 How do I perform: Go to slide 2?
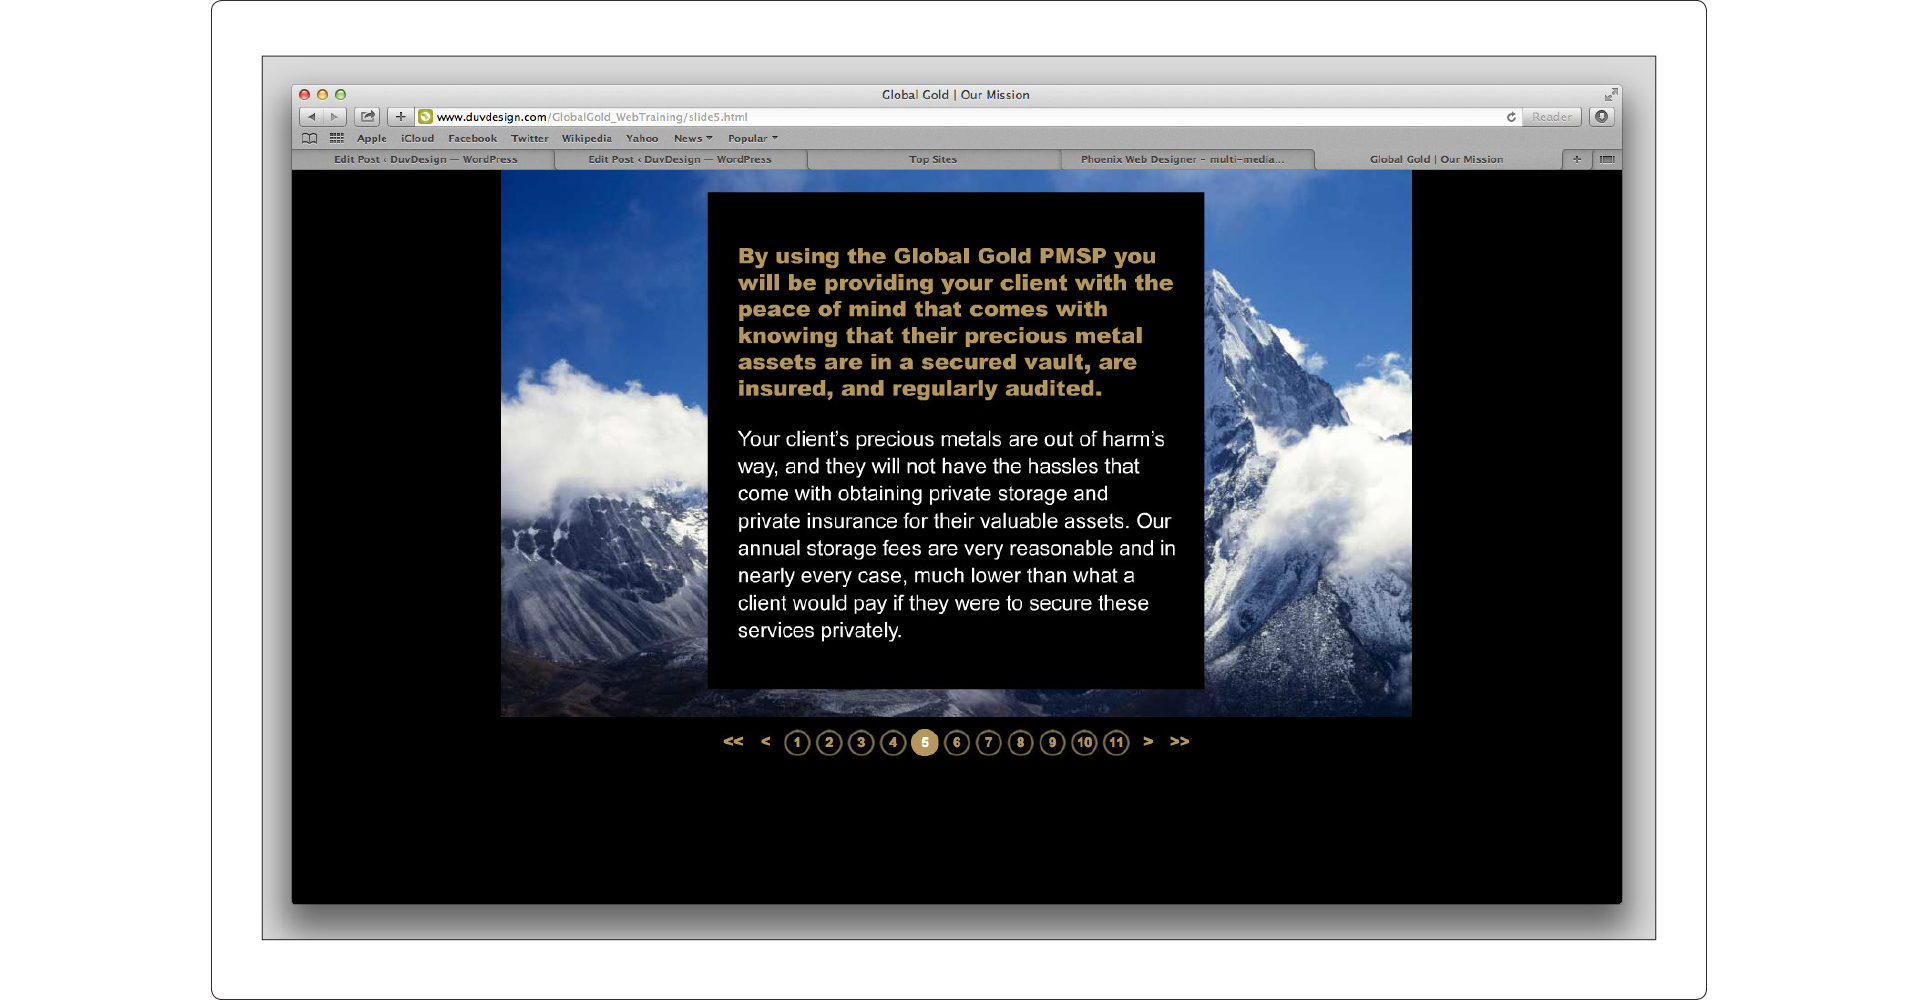pyautogui.click(x=829, y=742)
